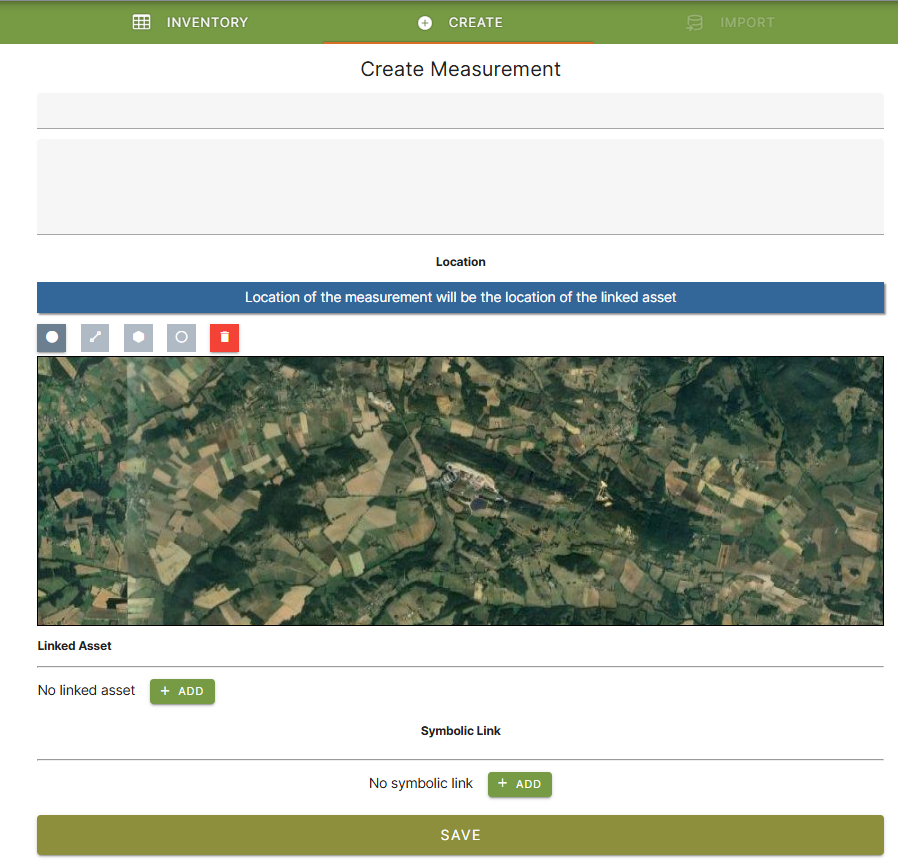898x860 pixels.
Task: Select the polygon drawing tool
Action: 138,338
